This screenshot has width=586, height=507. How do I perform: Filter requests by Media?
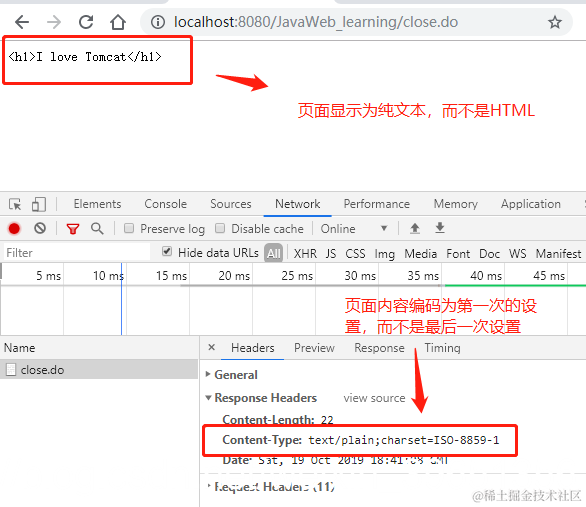420,253
